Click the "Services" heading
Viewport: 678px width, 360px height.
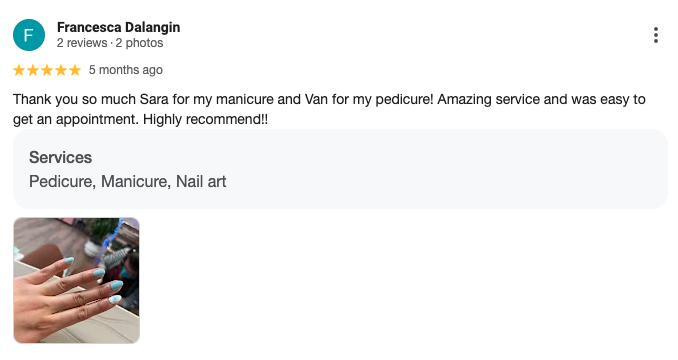pyautogui.click(x=61, y=157)
